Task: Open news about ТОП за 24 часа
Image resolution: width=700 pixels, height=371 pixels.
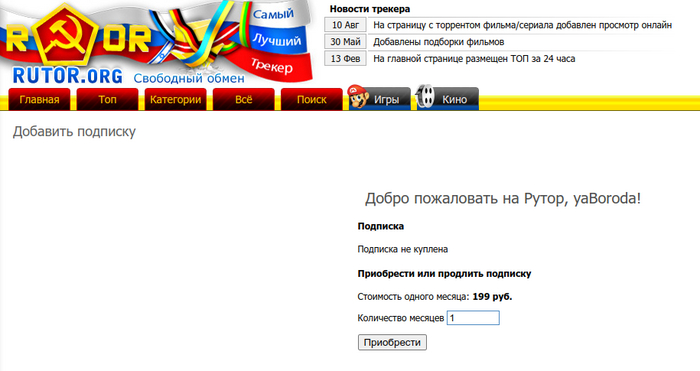Action: tap(474, 58)
